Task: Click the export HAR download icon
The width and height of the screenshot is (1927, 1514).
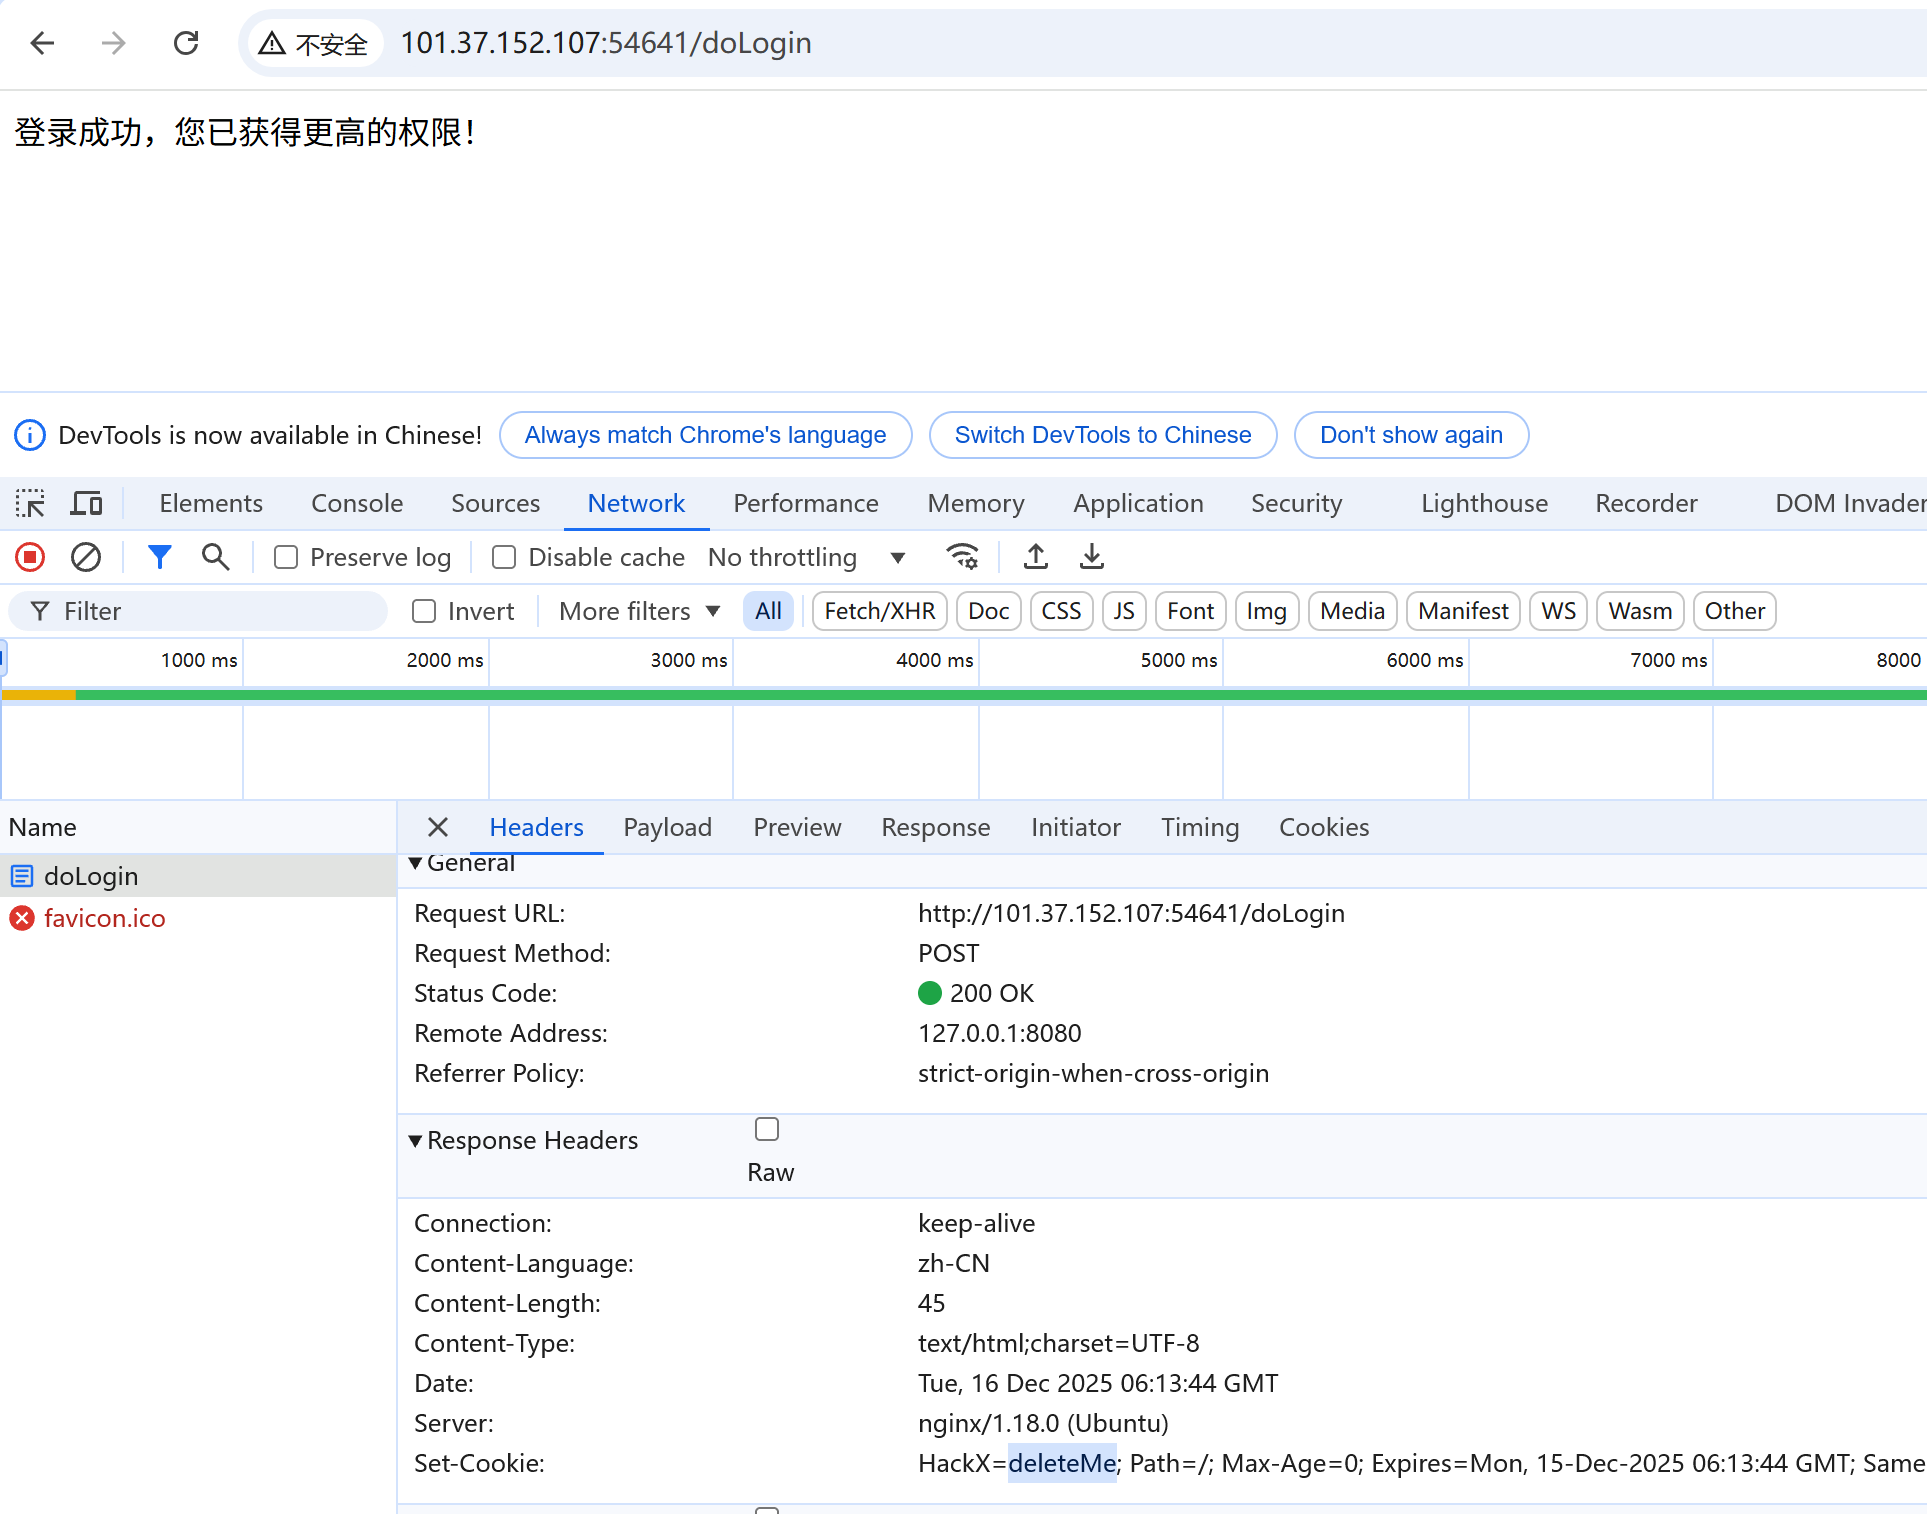Action: pos(1092,557)
